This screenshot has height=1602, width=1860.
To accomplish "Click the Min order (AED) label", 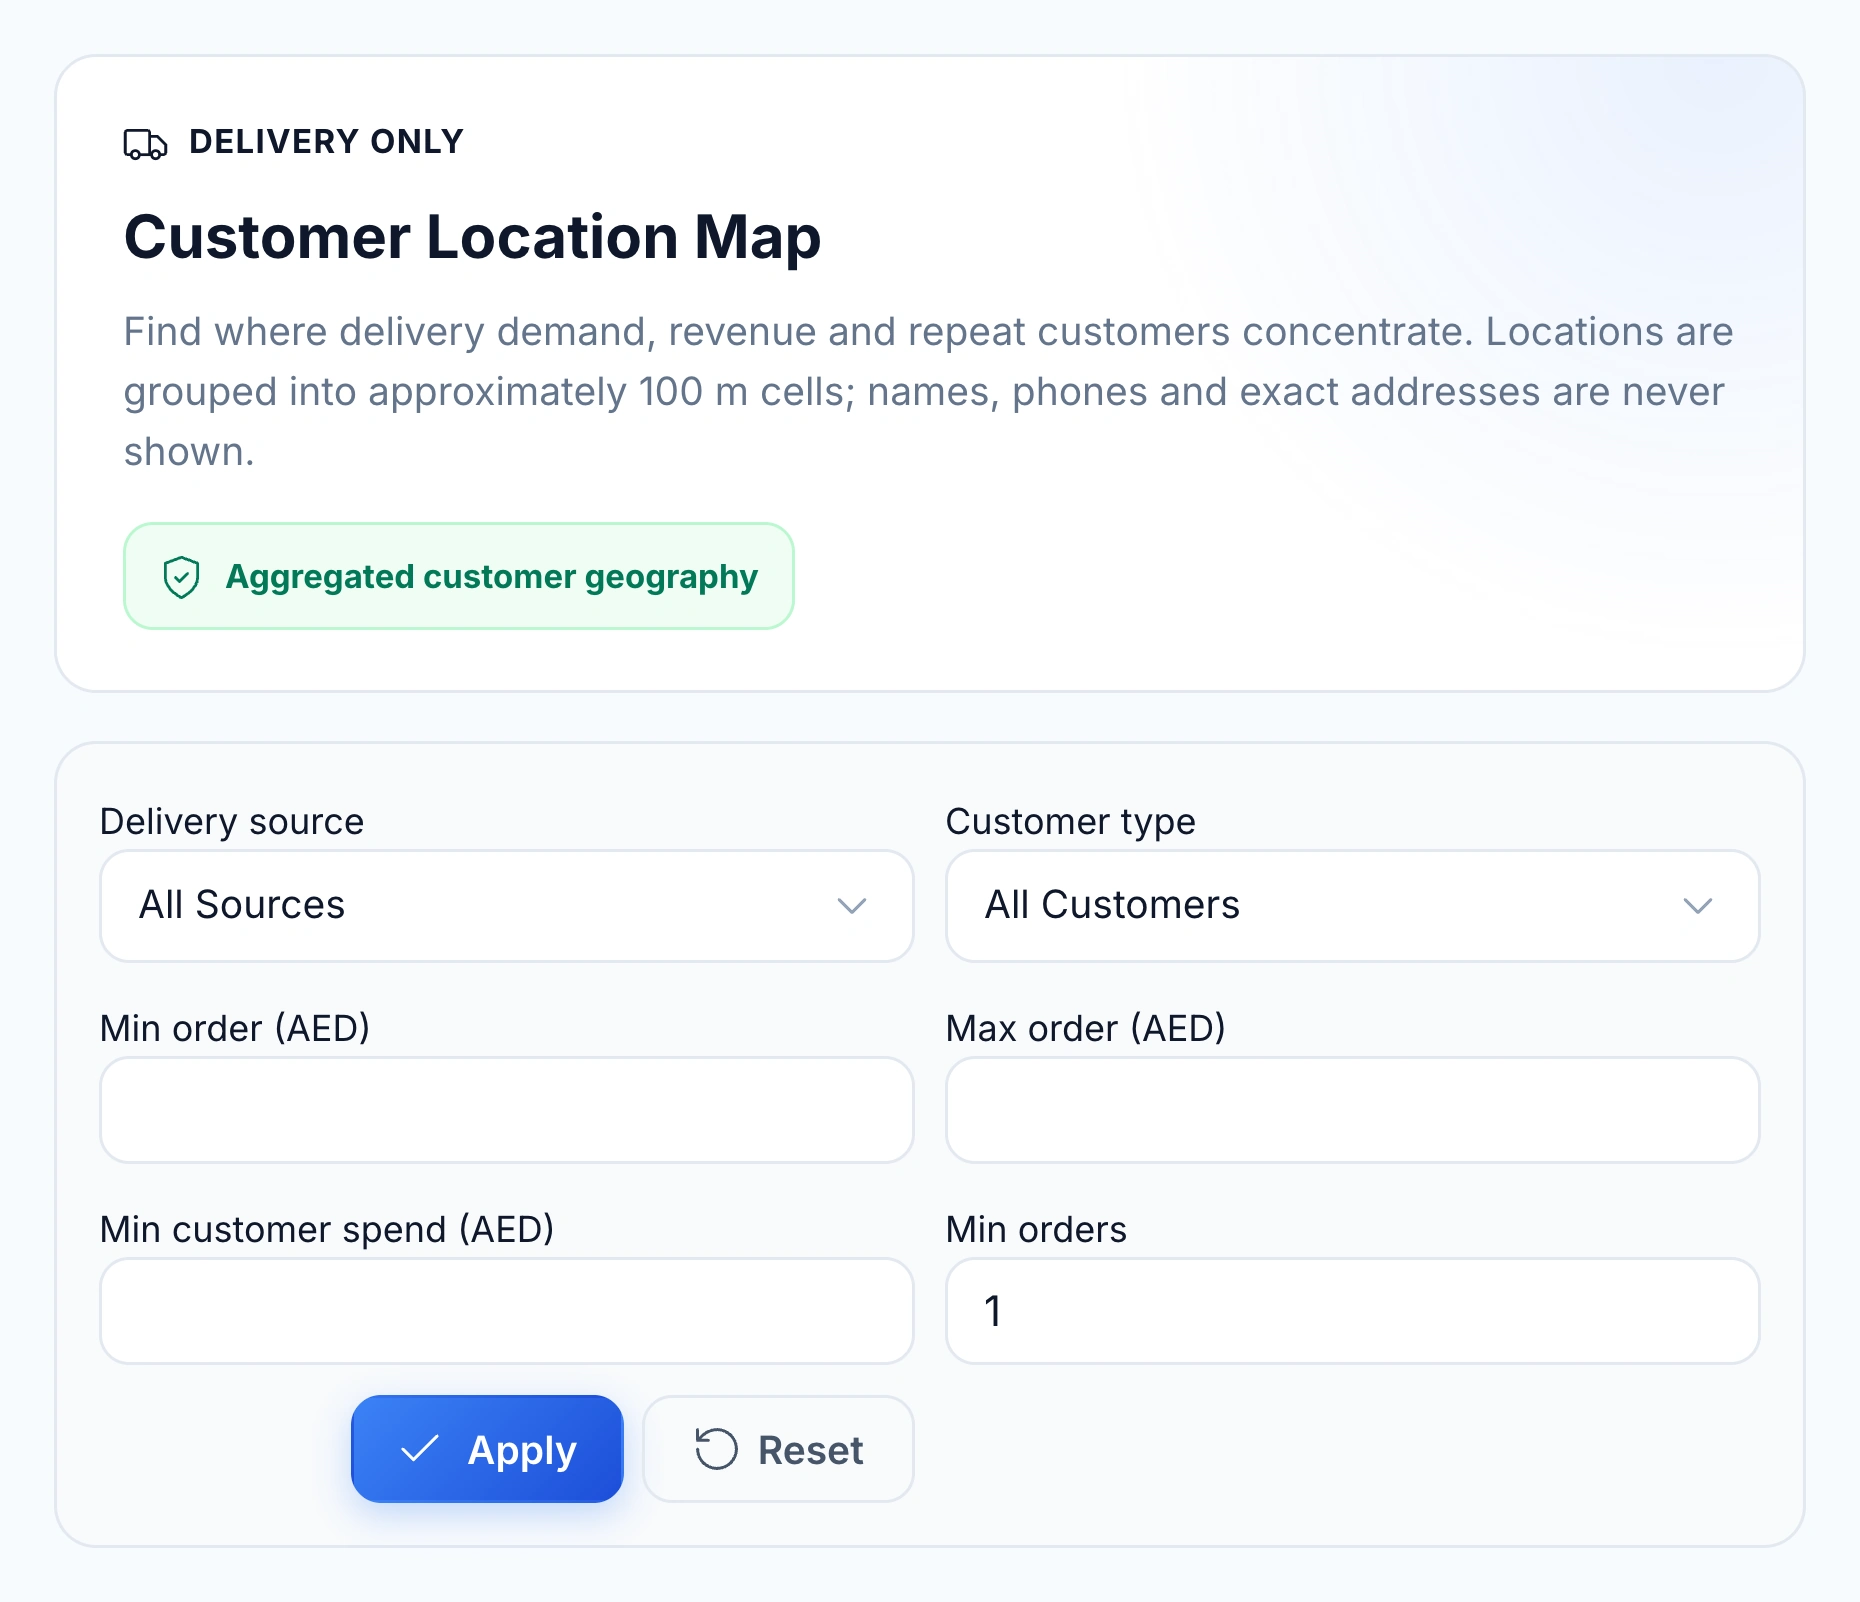I will click(x=235, y=1028).
